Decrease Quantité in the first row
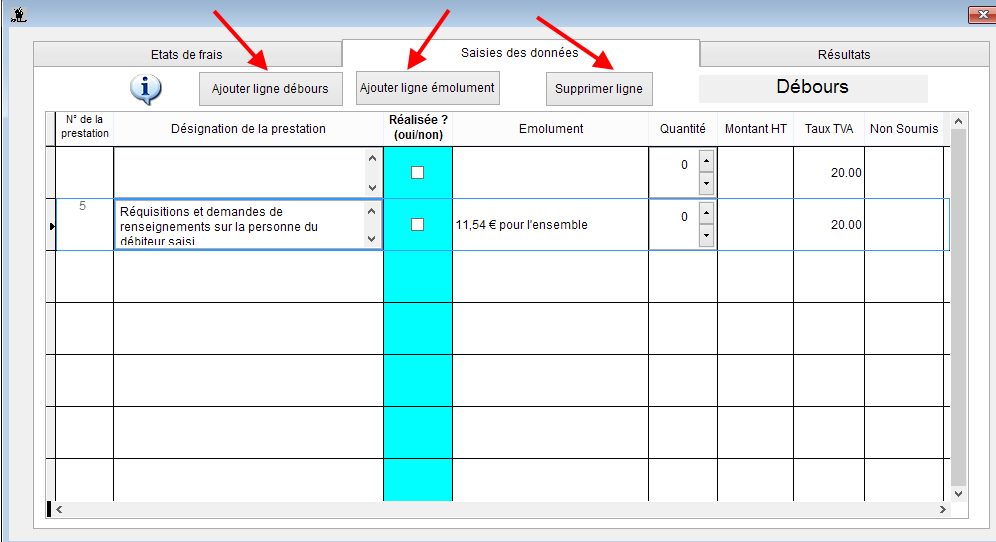The width and height of the screenshot is (996, 542). pos(706,184)
